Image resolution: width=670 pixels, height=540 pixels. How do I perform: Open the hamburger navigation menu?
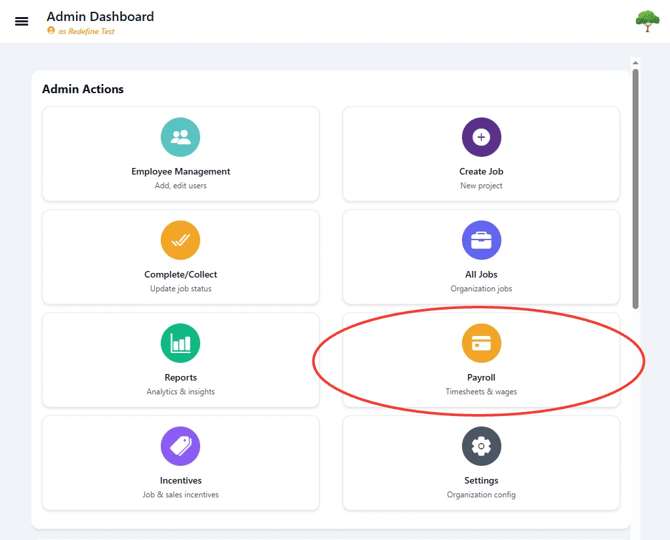[21, 21]
